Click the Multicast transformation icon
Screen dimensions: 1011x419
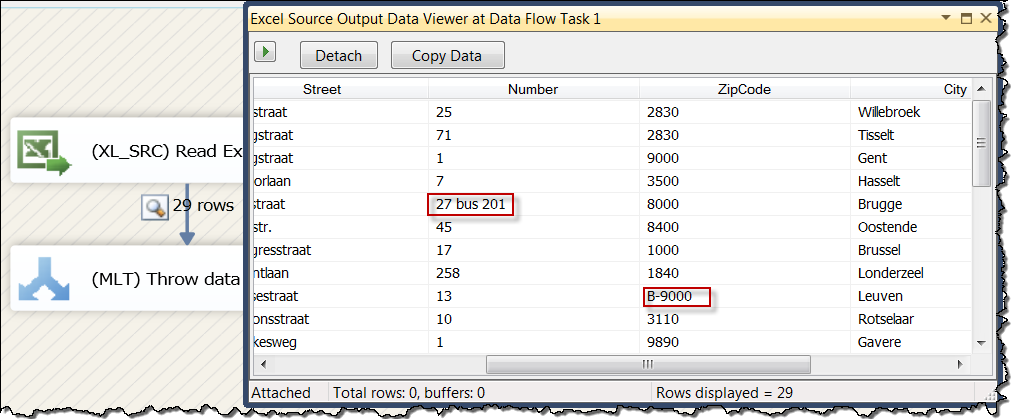pyautogui.click(x=42, y=278)
